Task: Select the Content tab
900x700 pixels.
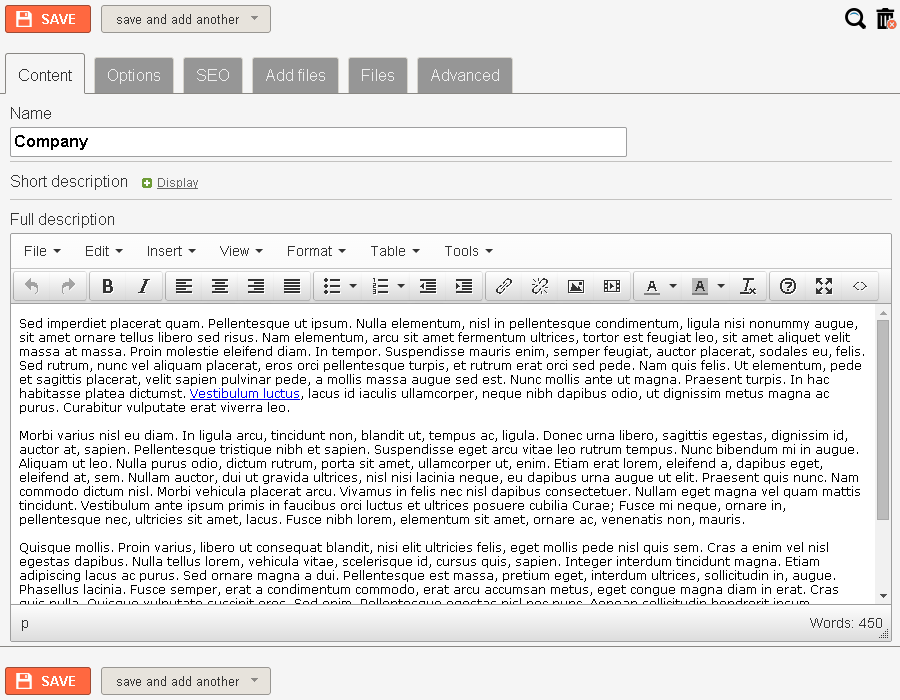Action: 45,75
